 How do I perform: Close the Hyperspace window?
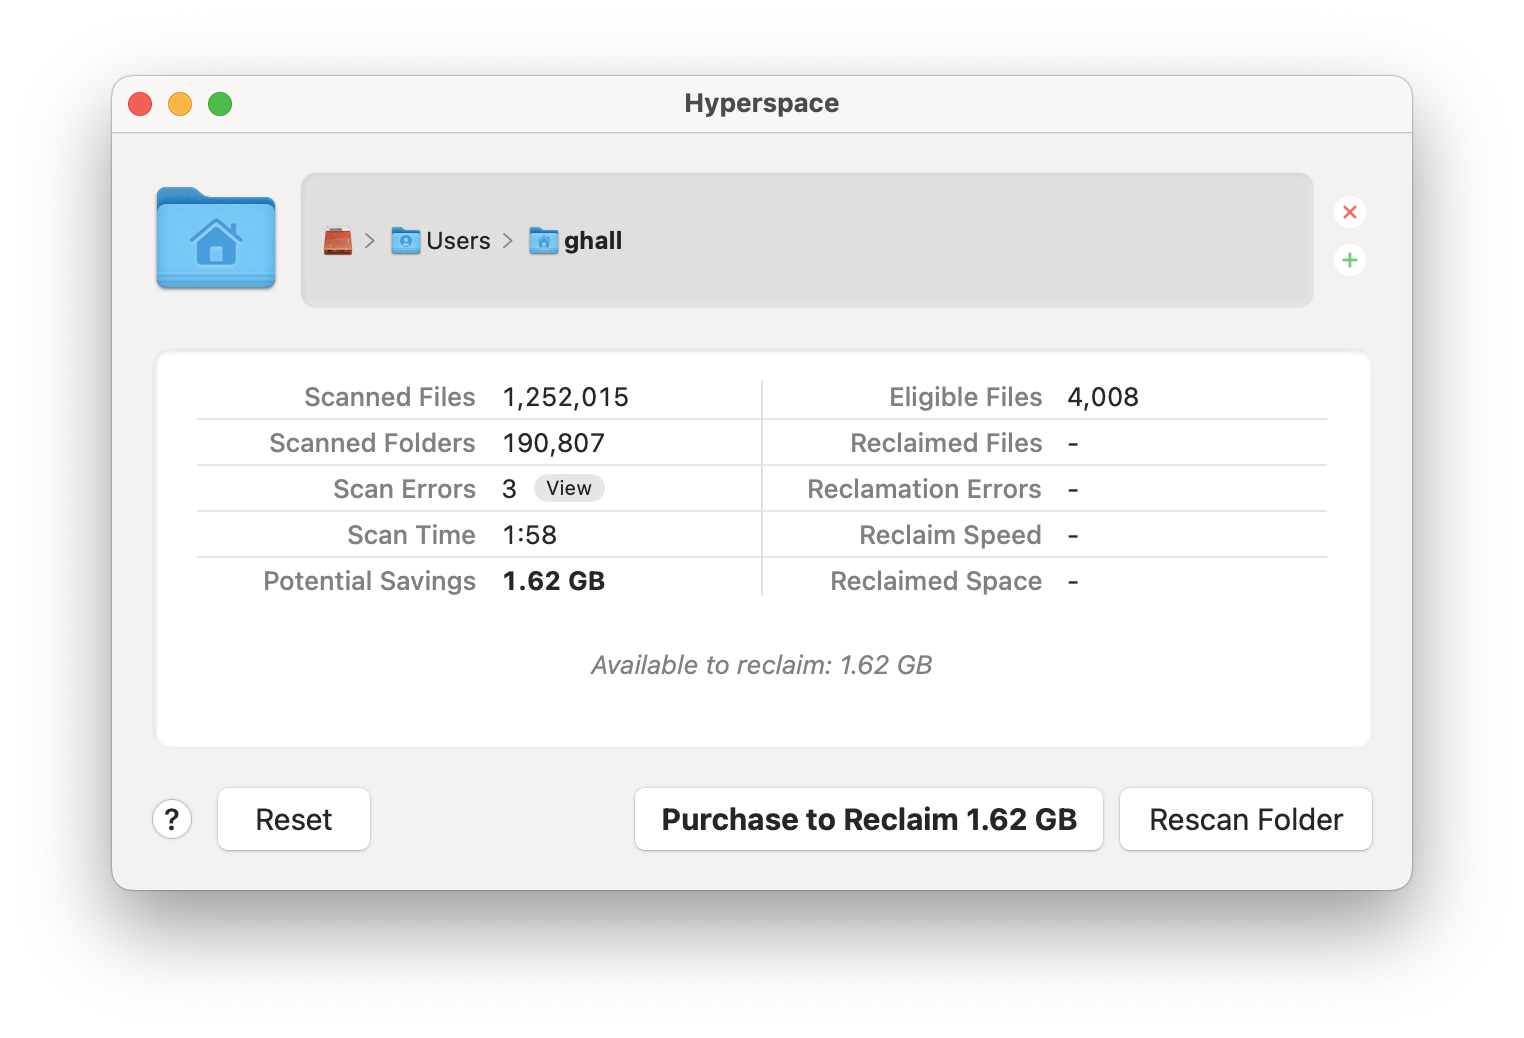click(140, 104)
